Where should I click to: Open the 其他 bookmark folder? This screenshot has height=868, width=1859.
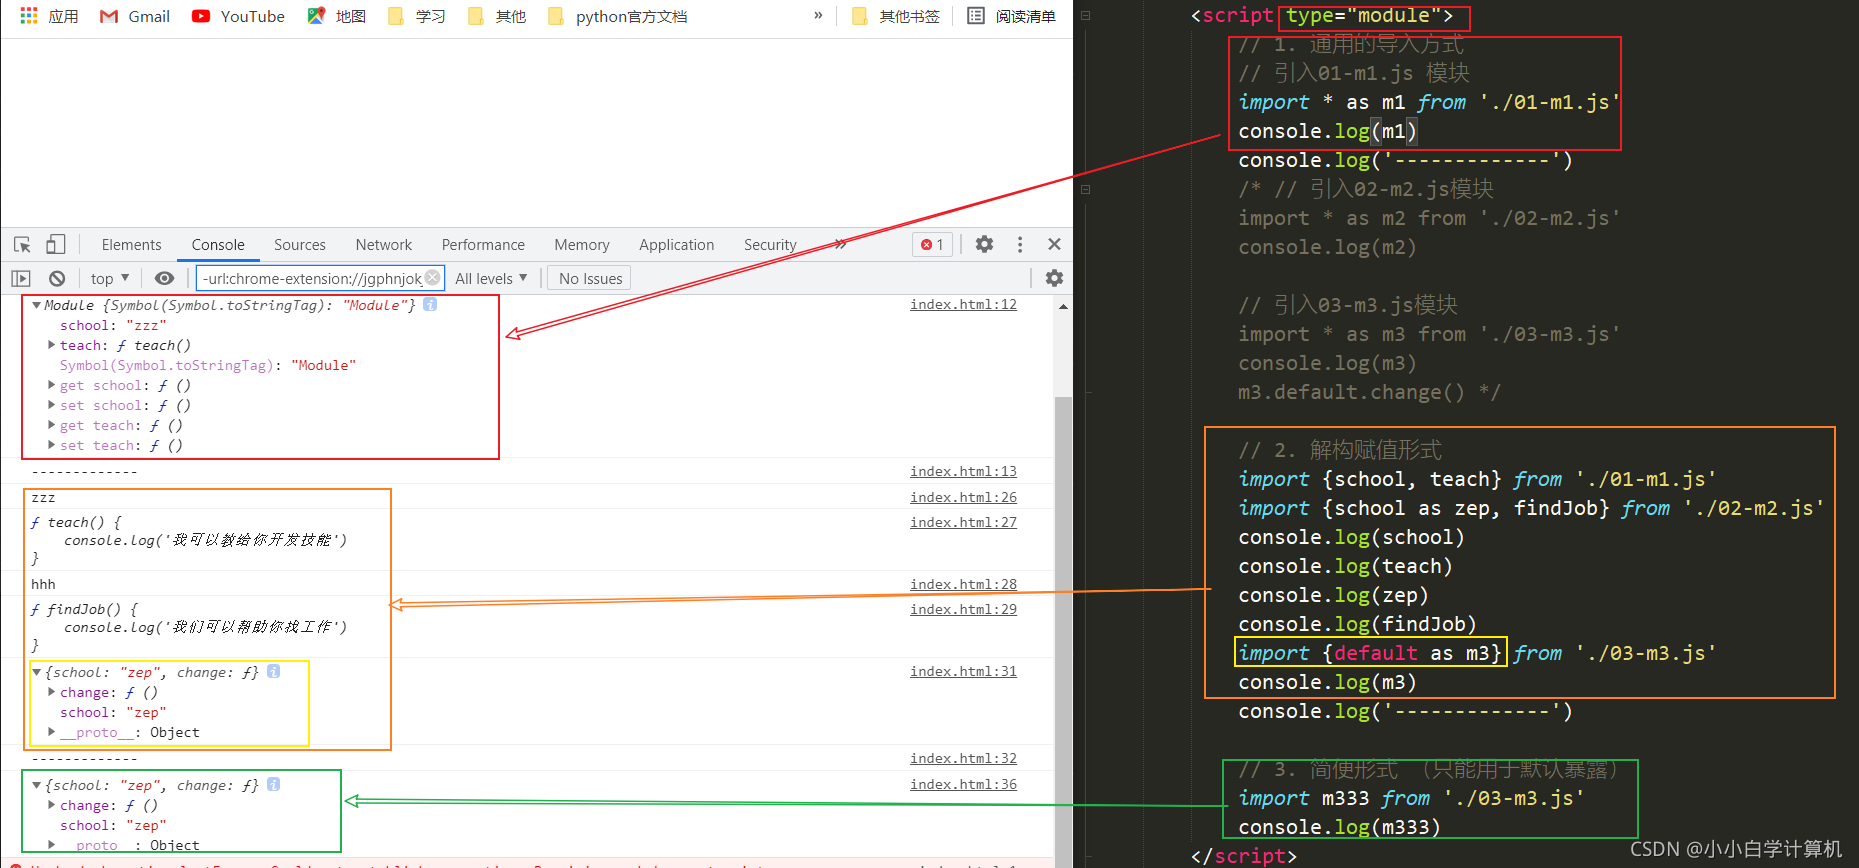click(x=497, y=16)
